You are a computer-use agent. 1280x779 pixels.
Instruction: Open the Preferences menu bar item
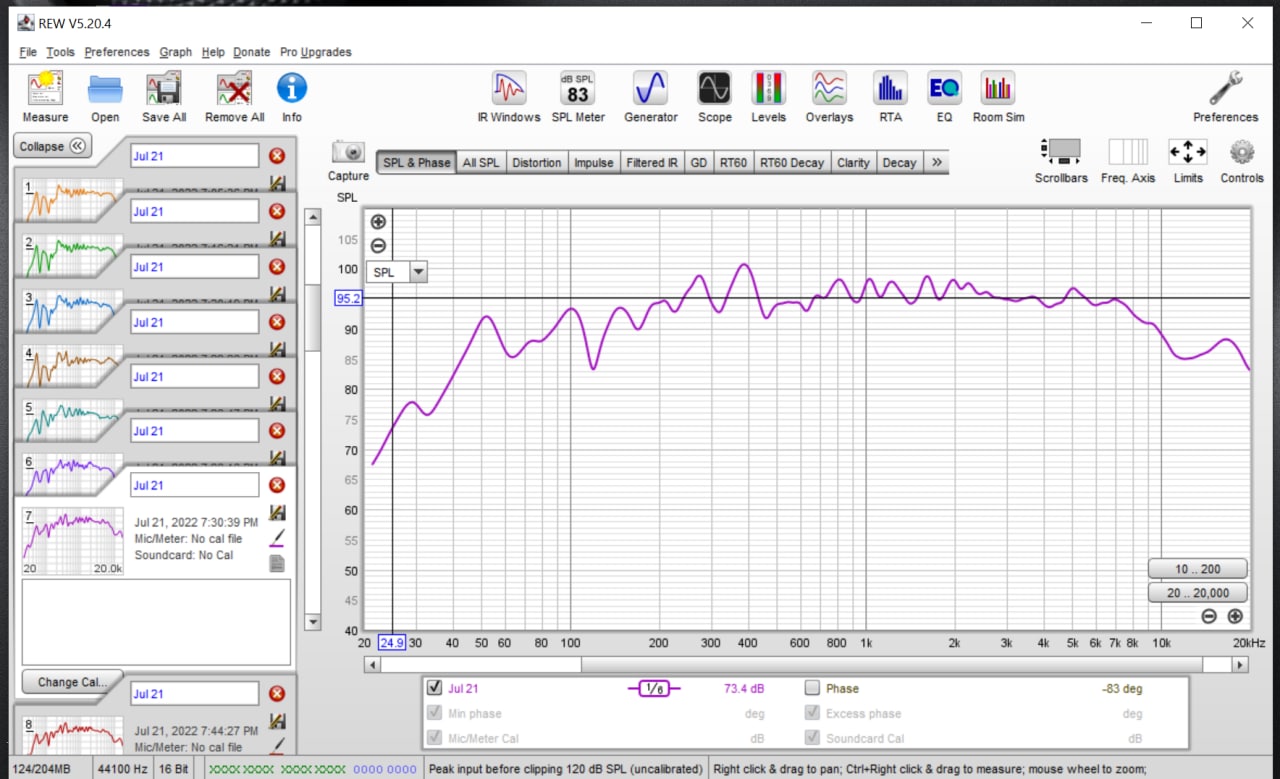[x=117, y=52]
